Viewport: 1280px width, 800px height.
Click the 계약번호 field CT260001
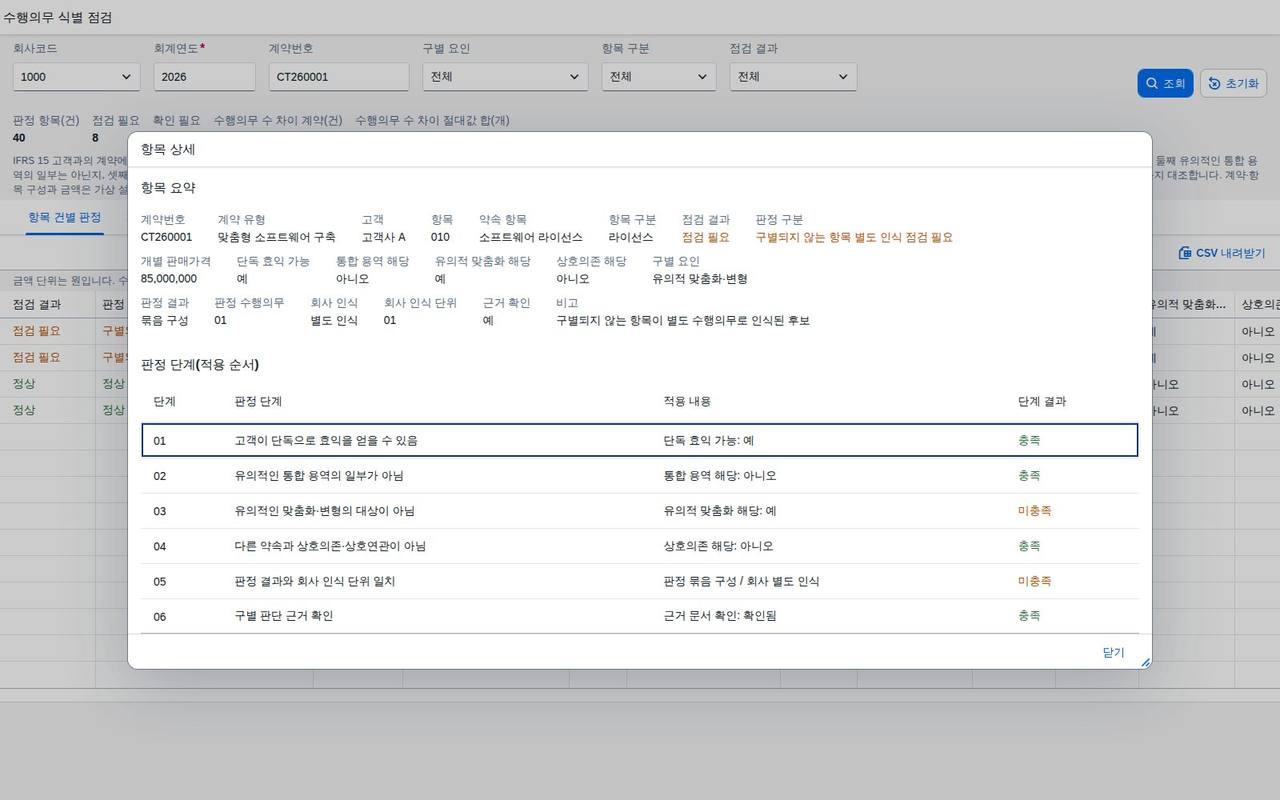[339, 77]
